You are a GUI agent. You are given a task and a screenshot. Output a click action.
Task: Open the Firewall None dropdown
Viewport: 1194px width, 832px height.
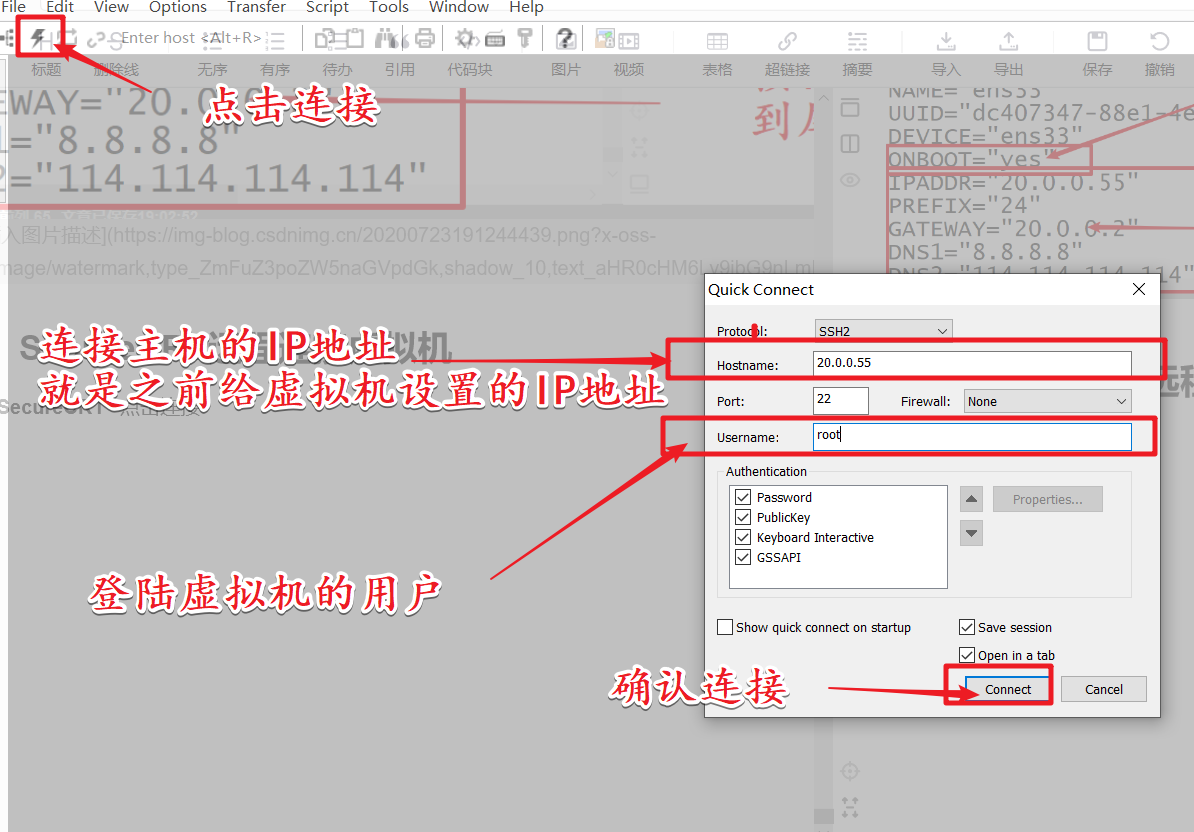tap(1048, 401)
